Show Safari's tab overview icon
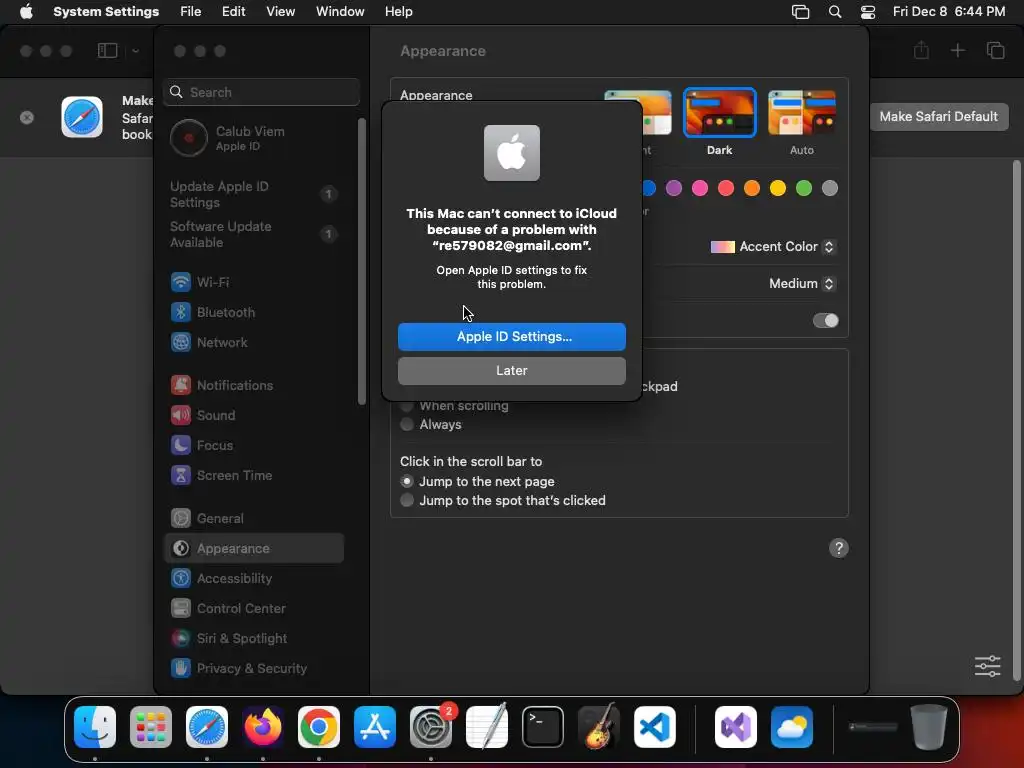The height and width of the screenshot is (768, 1024). 995,50
